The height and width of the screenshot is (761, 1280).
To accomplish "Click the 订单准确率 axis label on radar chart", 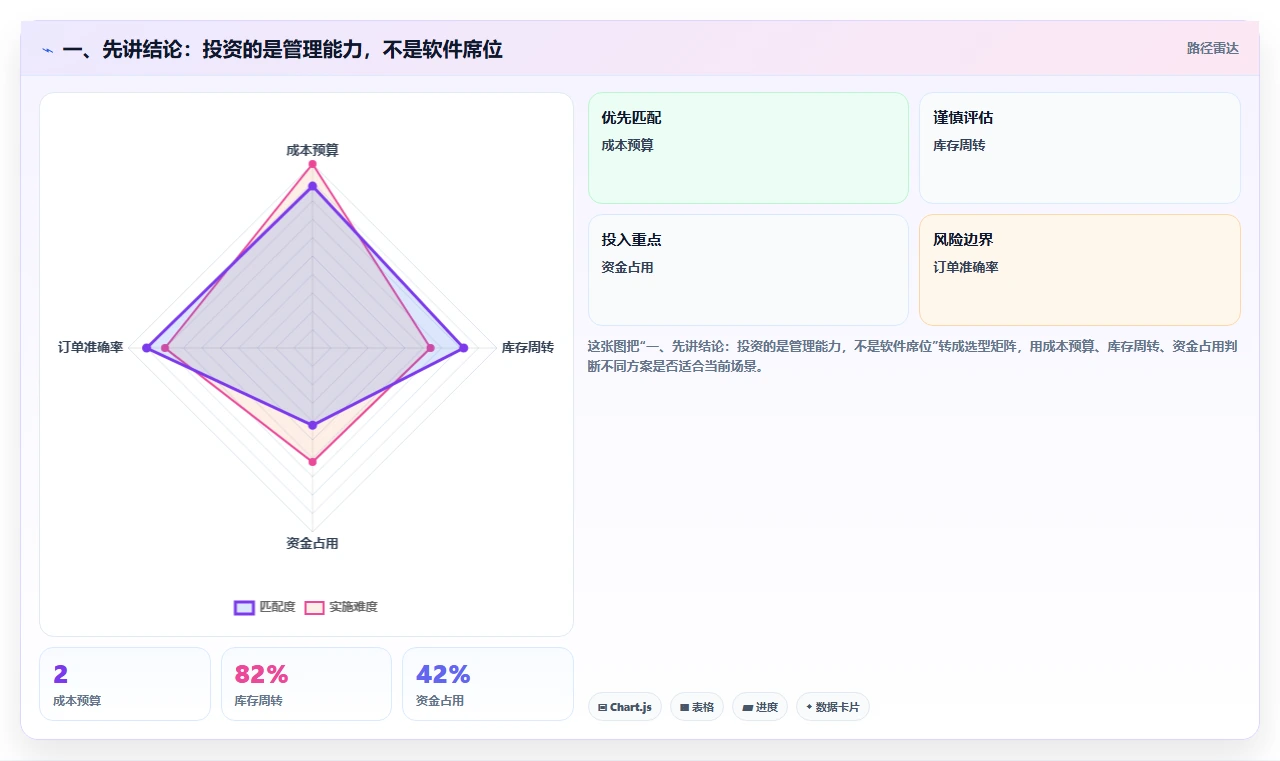I will coord(91,347).
